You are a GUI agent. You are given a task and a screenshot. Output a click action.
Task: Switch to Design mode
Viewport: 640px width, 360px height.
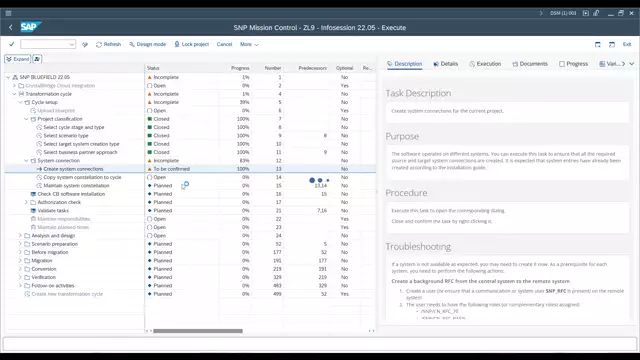click(x=147, y=44)
